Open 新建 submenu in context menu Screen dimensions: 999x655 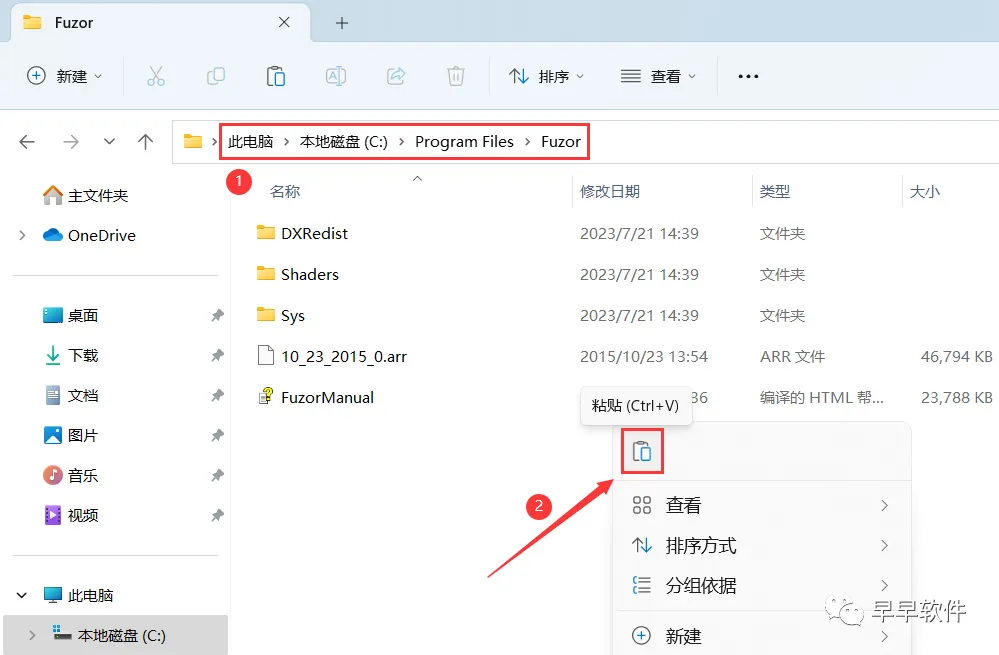(761, 636)
